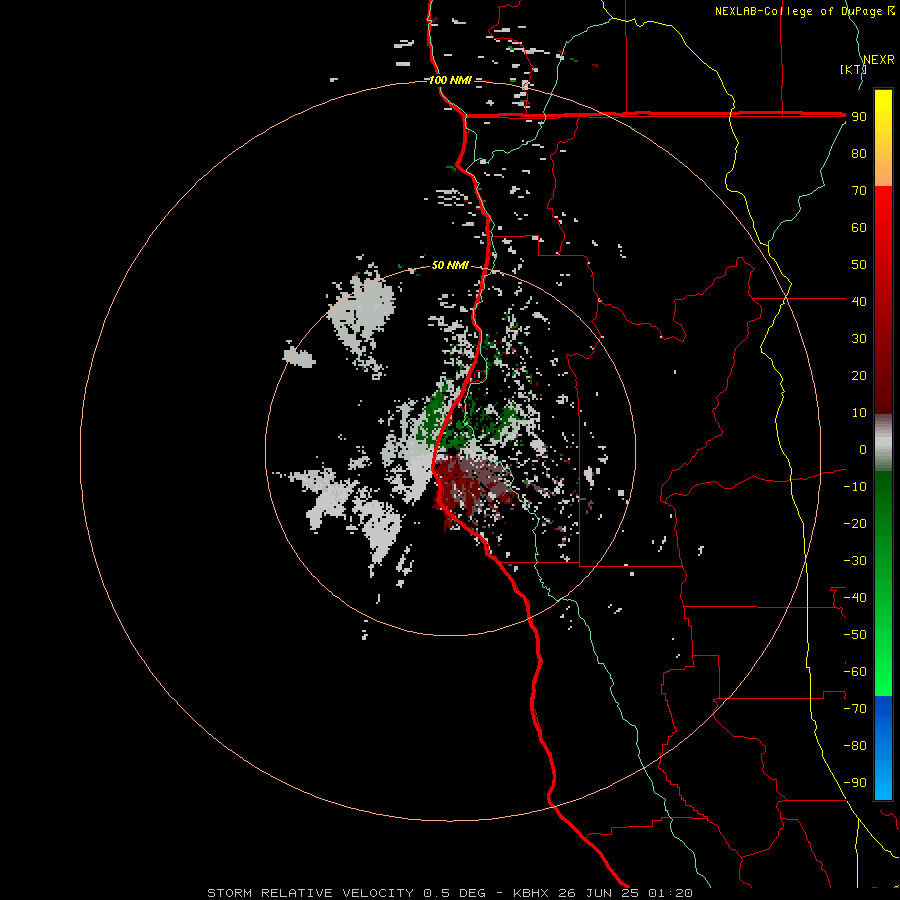Viewport: 900px width, 900px height.
Task: Click the -20 value on the velocity scale
Action: (x=855, y=523)
